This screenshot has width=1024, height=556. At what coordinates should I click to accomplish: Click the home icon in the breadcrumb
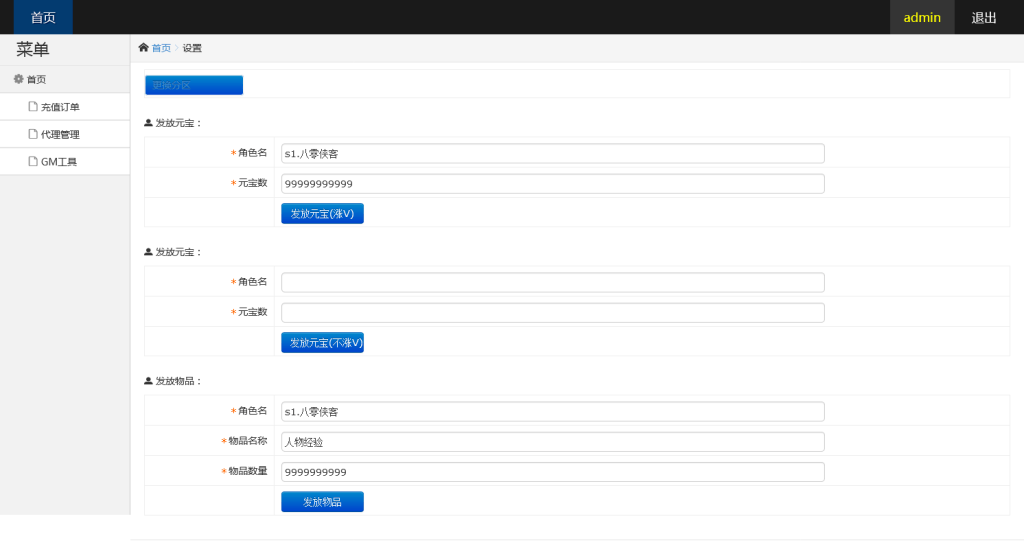(x=143, y=48)
